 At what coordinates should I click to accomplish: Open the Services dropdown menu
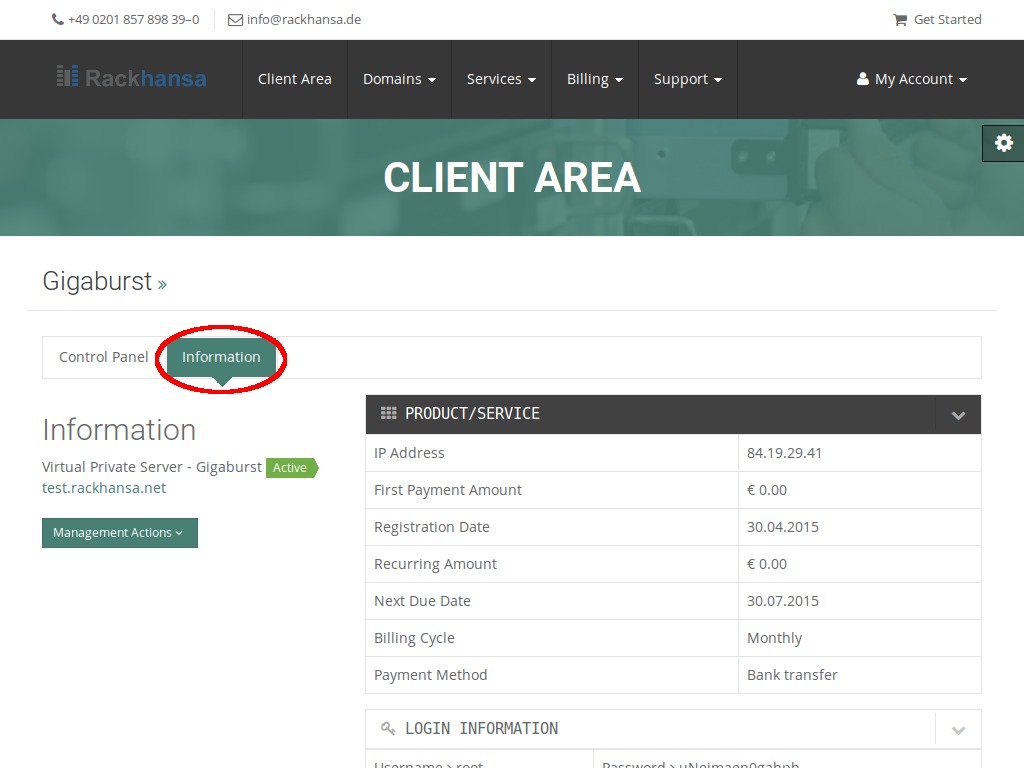(501, 79)
